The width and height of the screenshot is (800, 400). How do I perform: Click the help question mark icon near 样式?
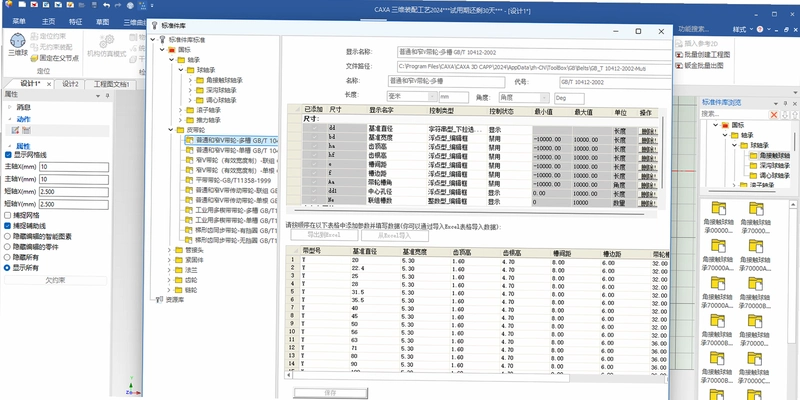pyautogui.click(x=760, y=29)
